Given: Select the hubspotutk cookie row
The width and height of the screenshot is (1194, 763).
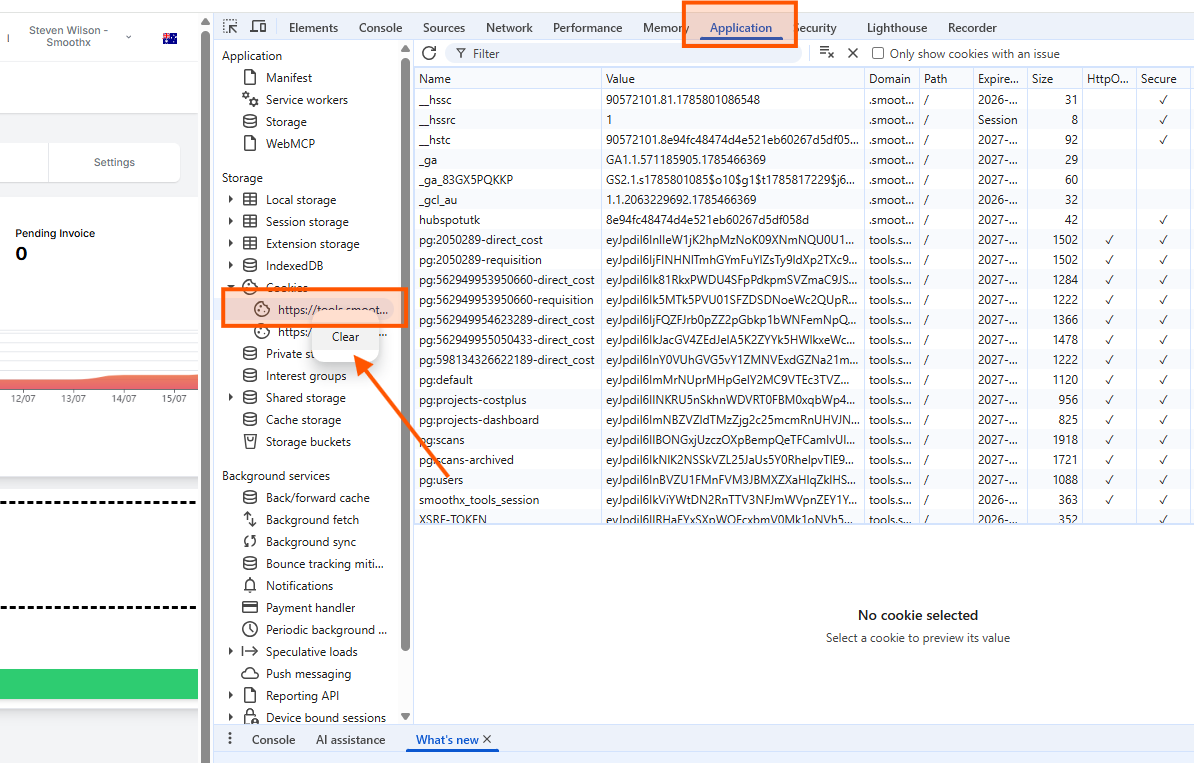Looking at the screenshot, I should (x=803, y=219).
